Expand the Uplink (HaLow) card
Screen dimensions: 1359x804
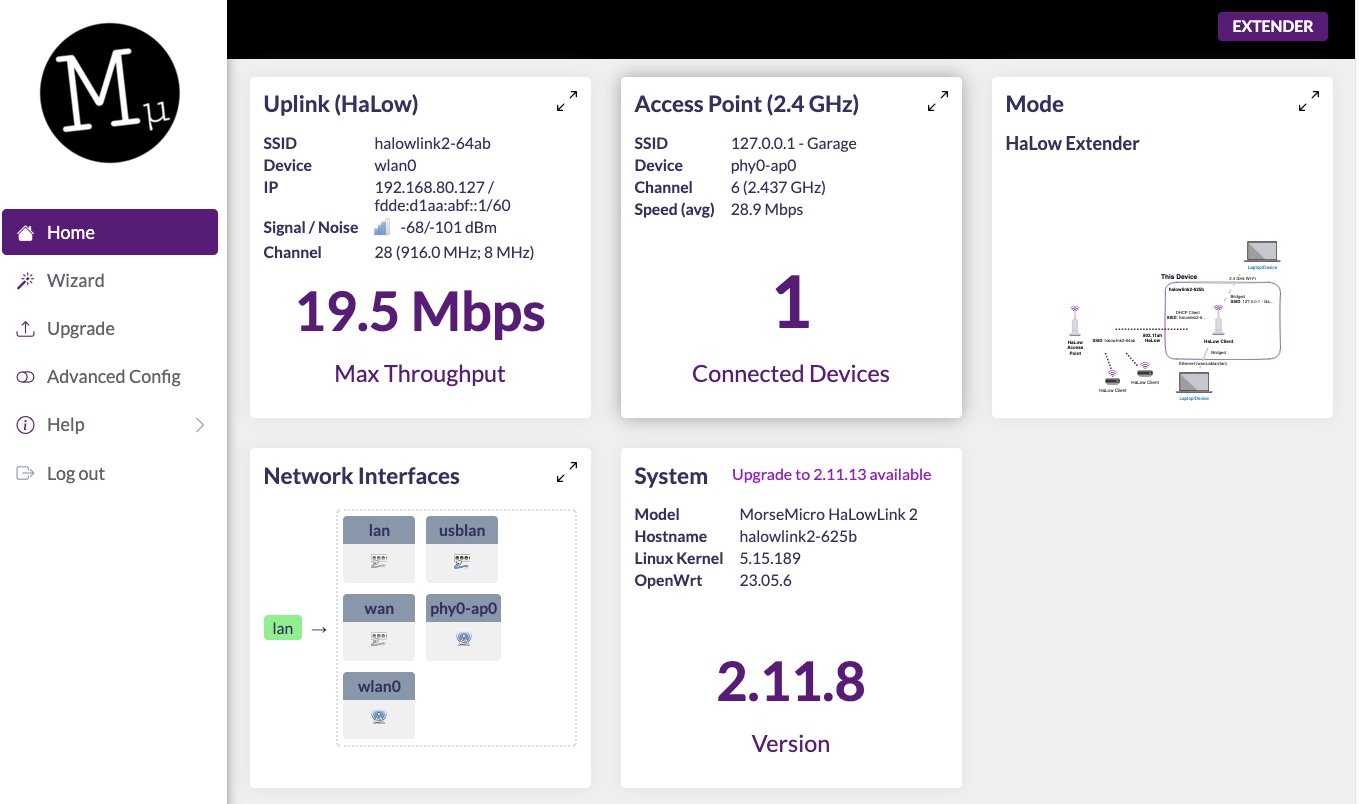pos(567,101)
